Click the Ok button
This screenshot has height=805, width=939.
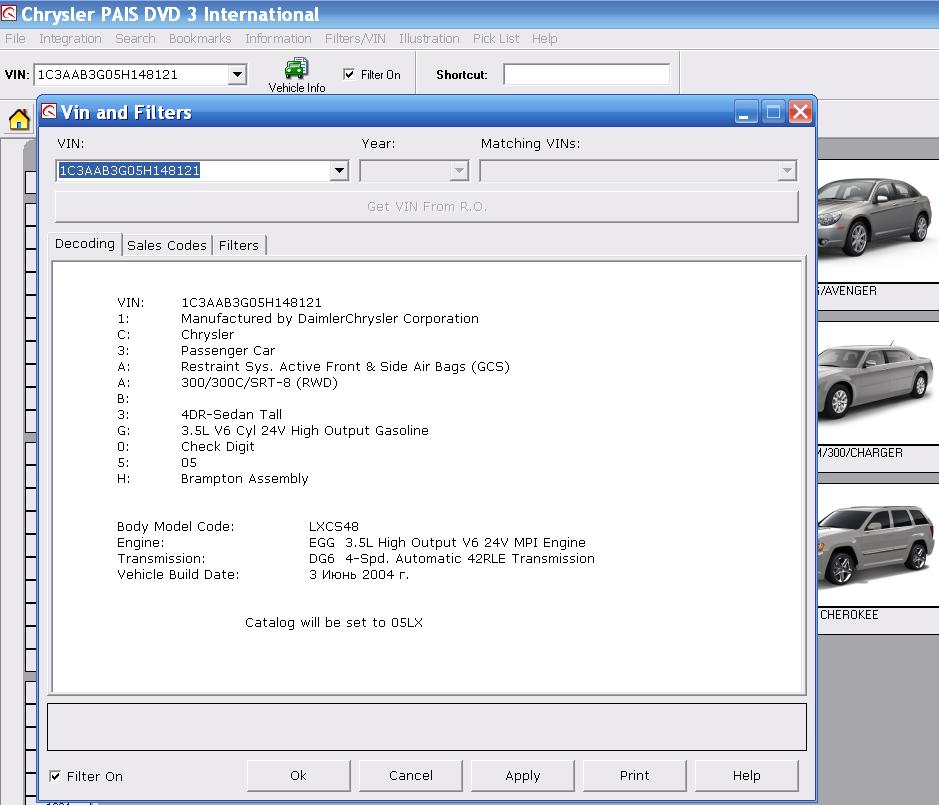tap(298, 776)
